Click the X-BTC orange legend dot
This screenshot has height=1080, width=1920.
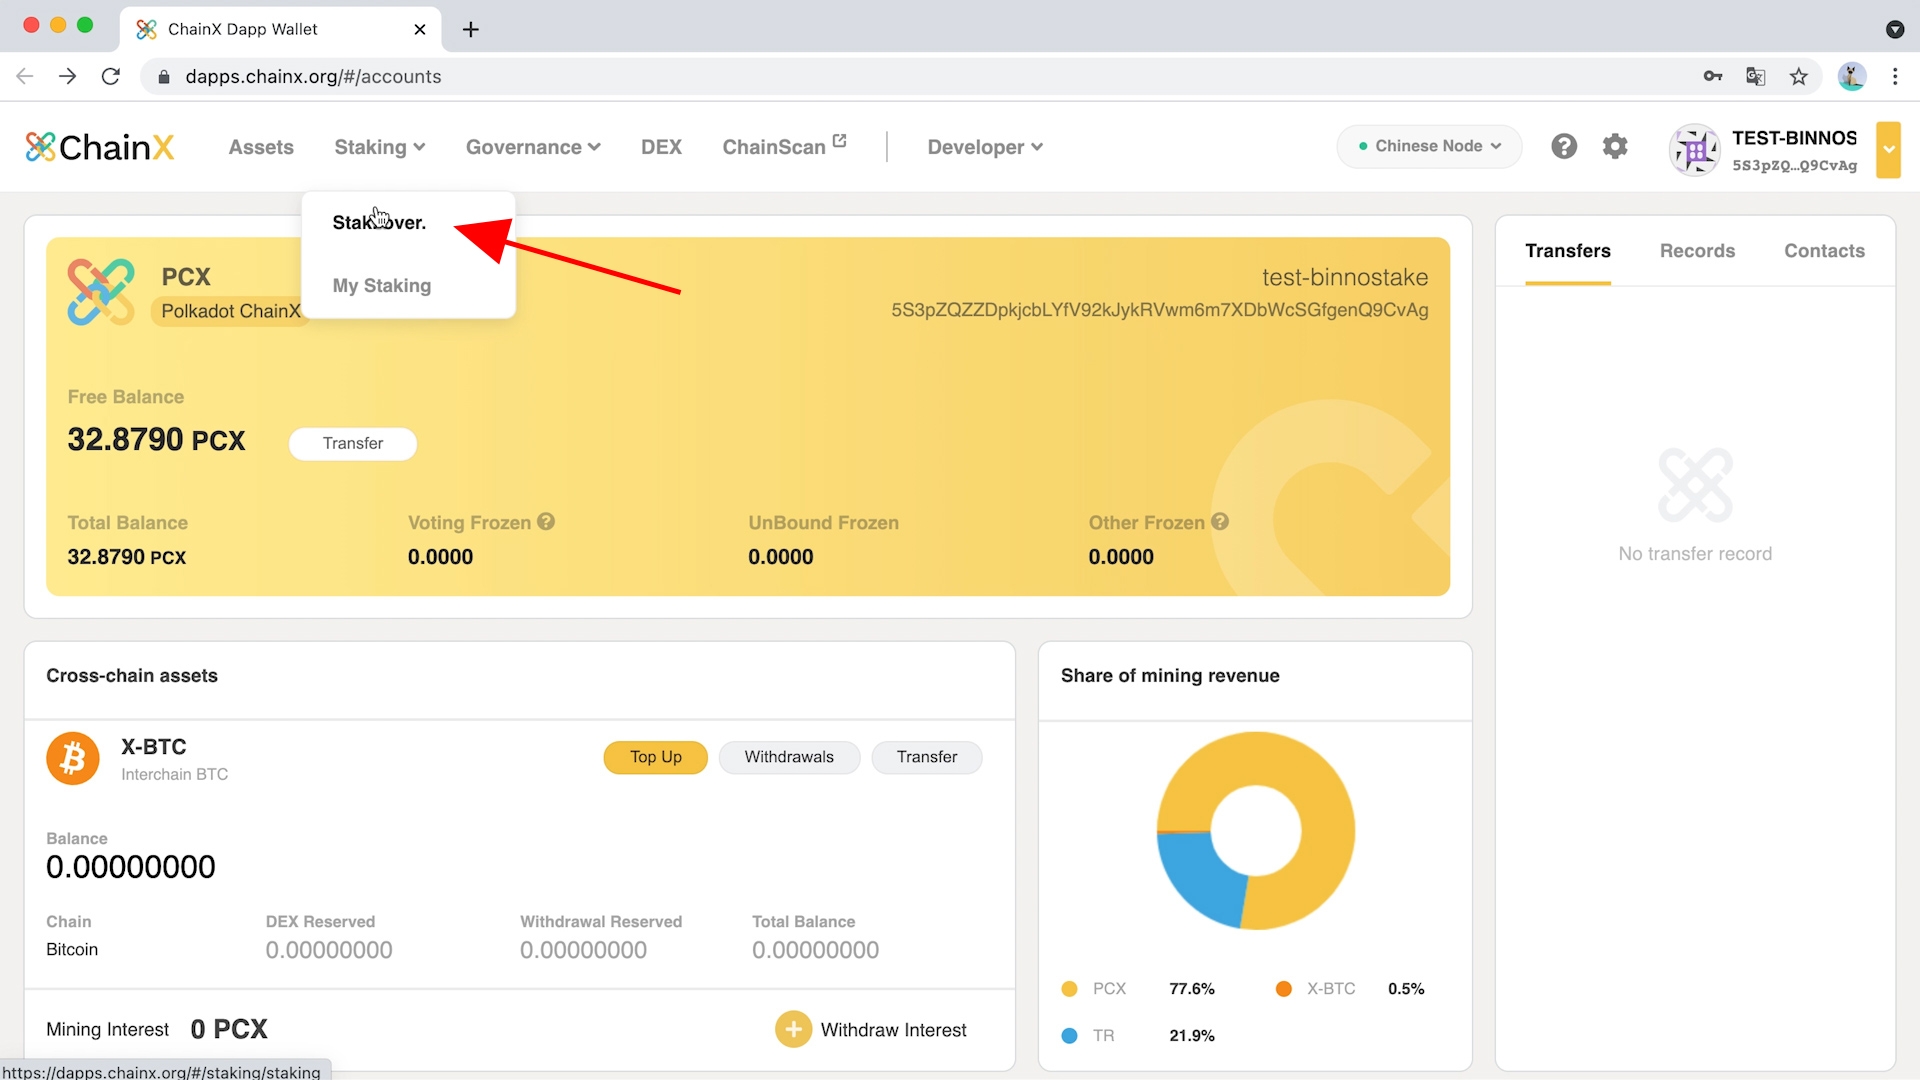1284,989
